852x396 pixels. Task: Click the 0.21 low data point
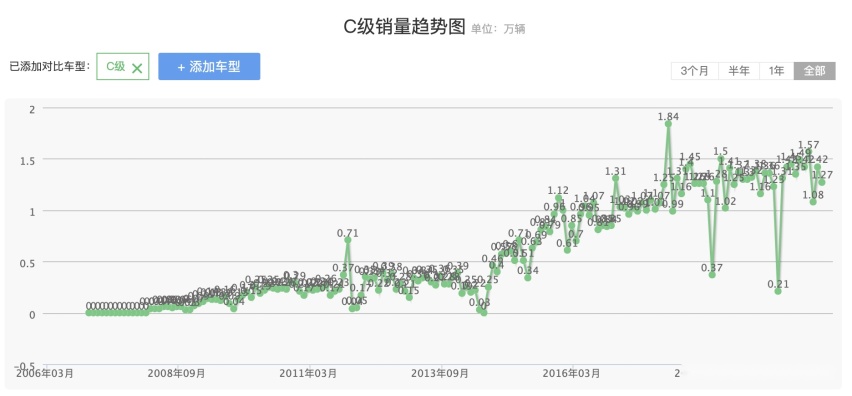tap(778, 291)
